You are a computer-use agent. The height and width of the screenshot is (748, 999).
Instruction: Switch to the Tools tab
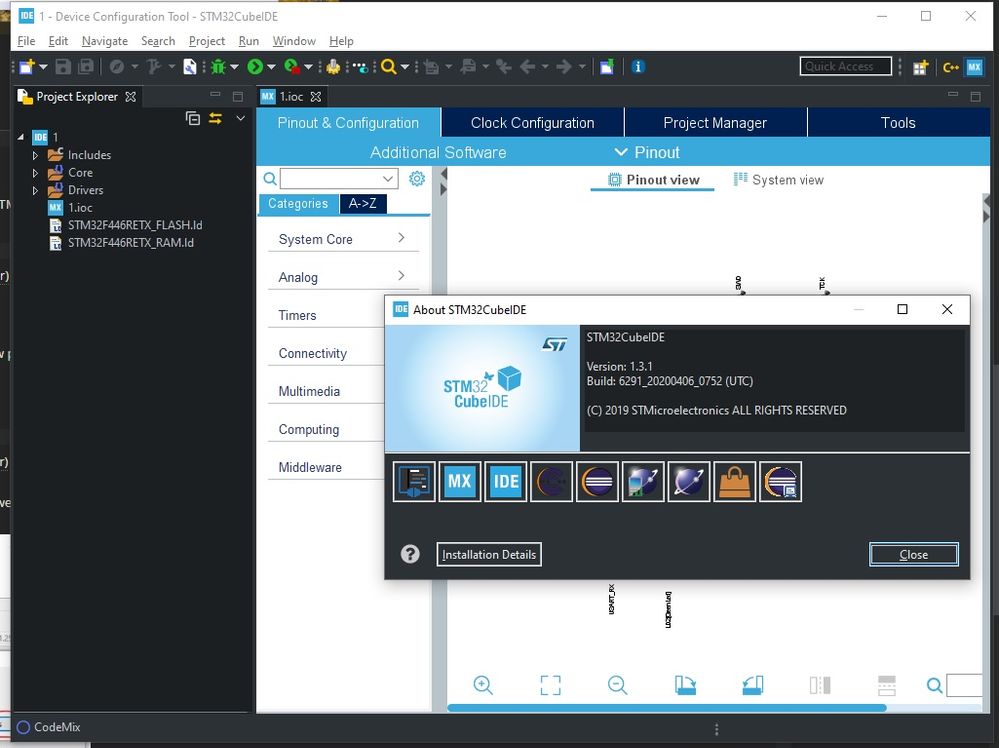coord(898,122)
